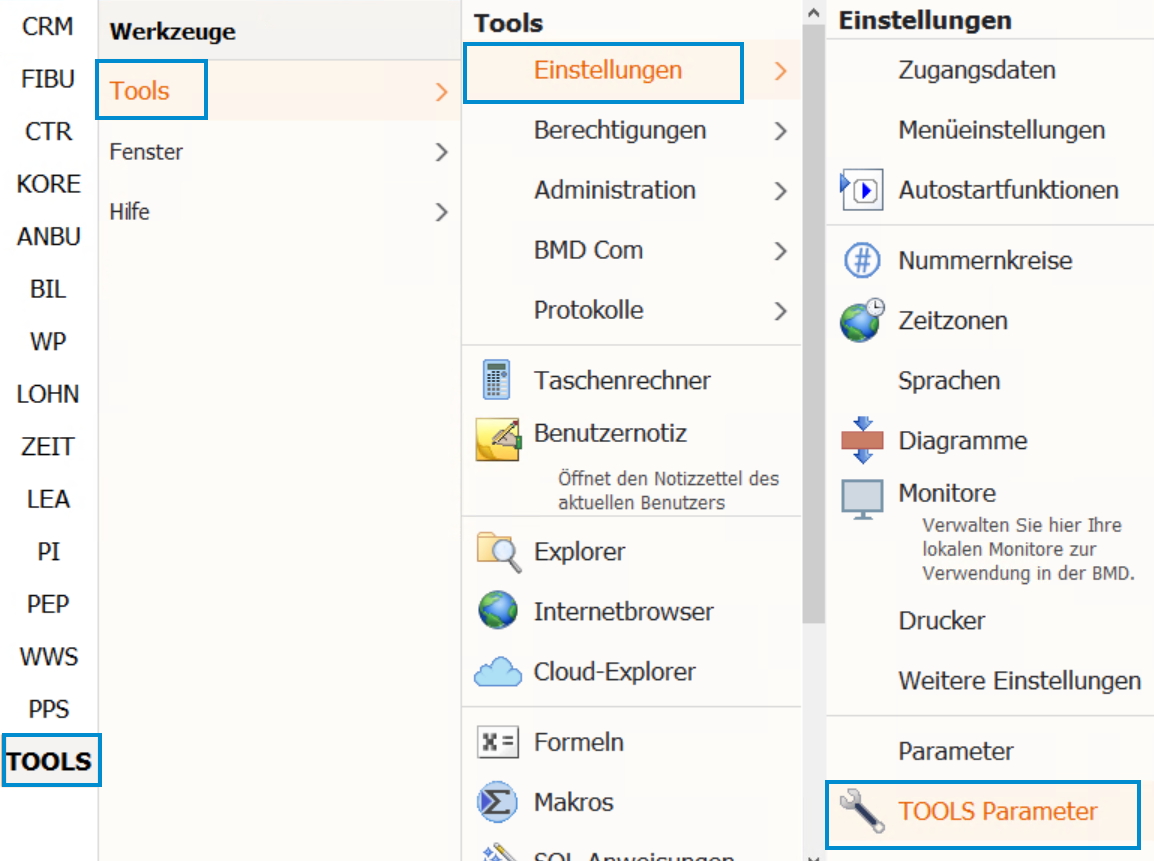Switch to the PEP module
Screen dimensions: 1154x861
(48, 605)
